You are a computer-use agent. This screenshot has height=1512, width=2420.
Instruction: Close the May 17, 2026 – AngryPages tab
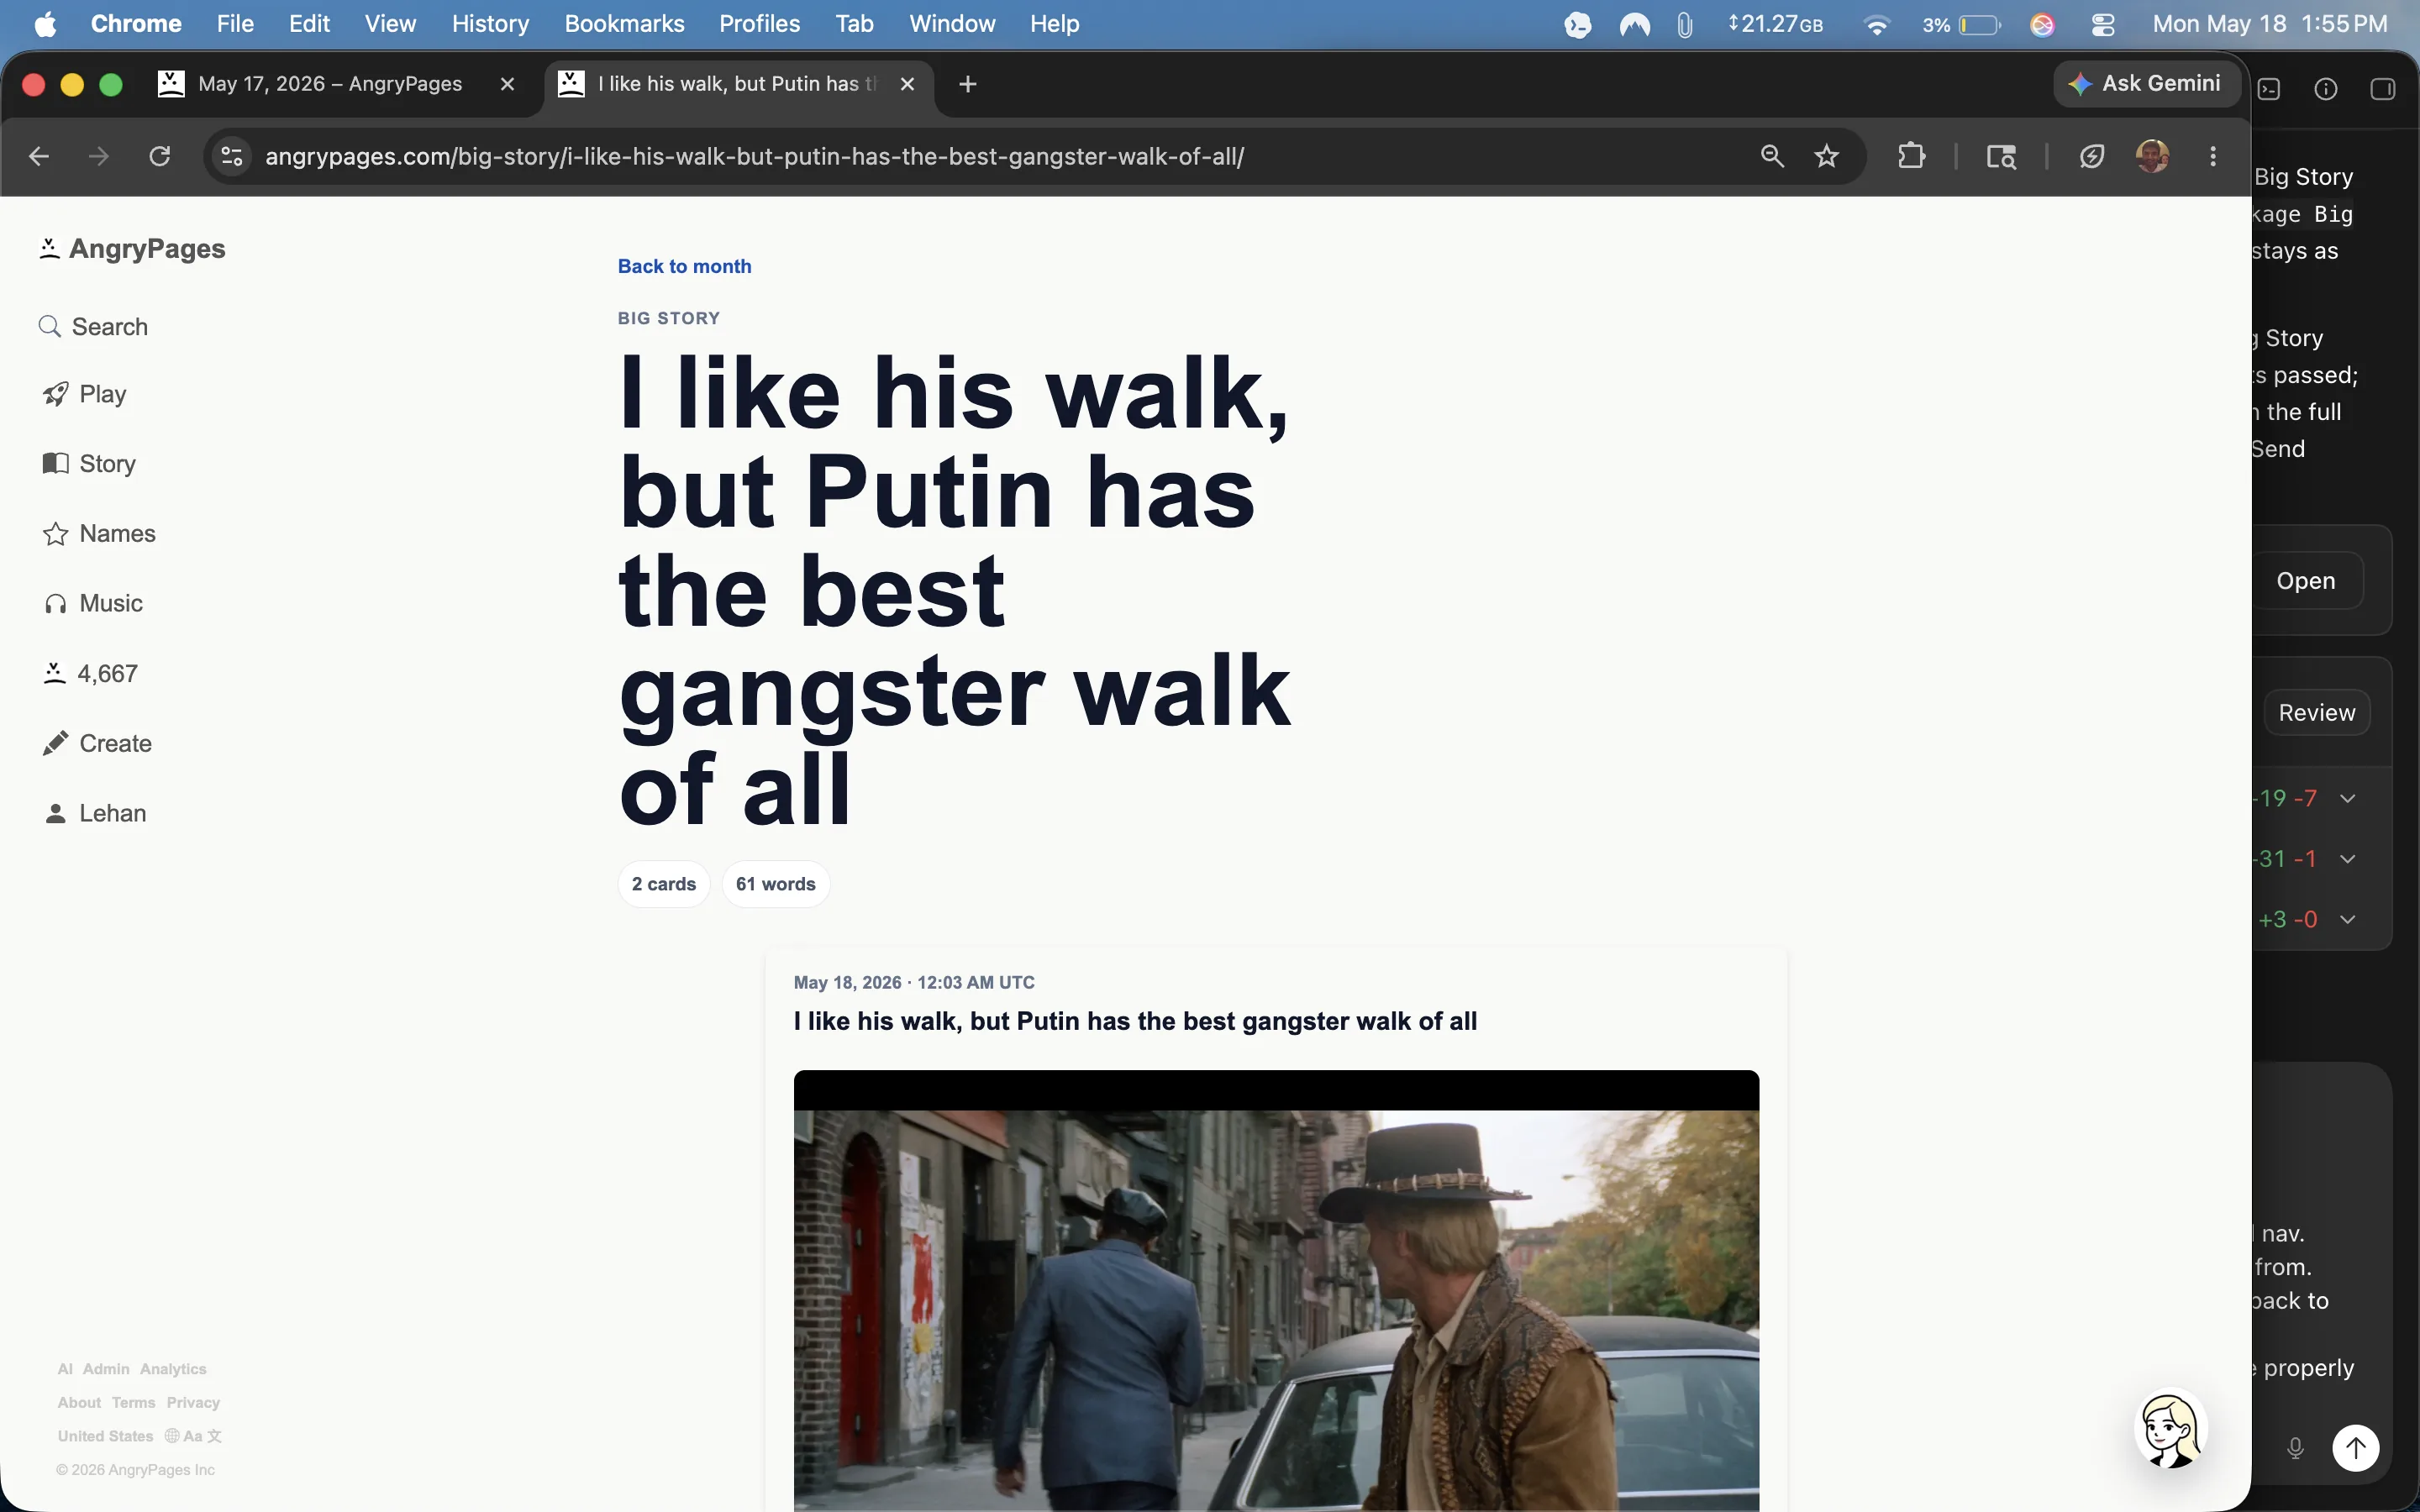507,84
